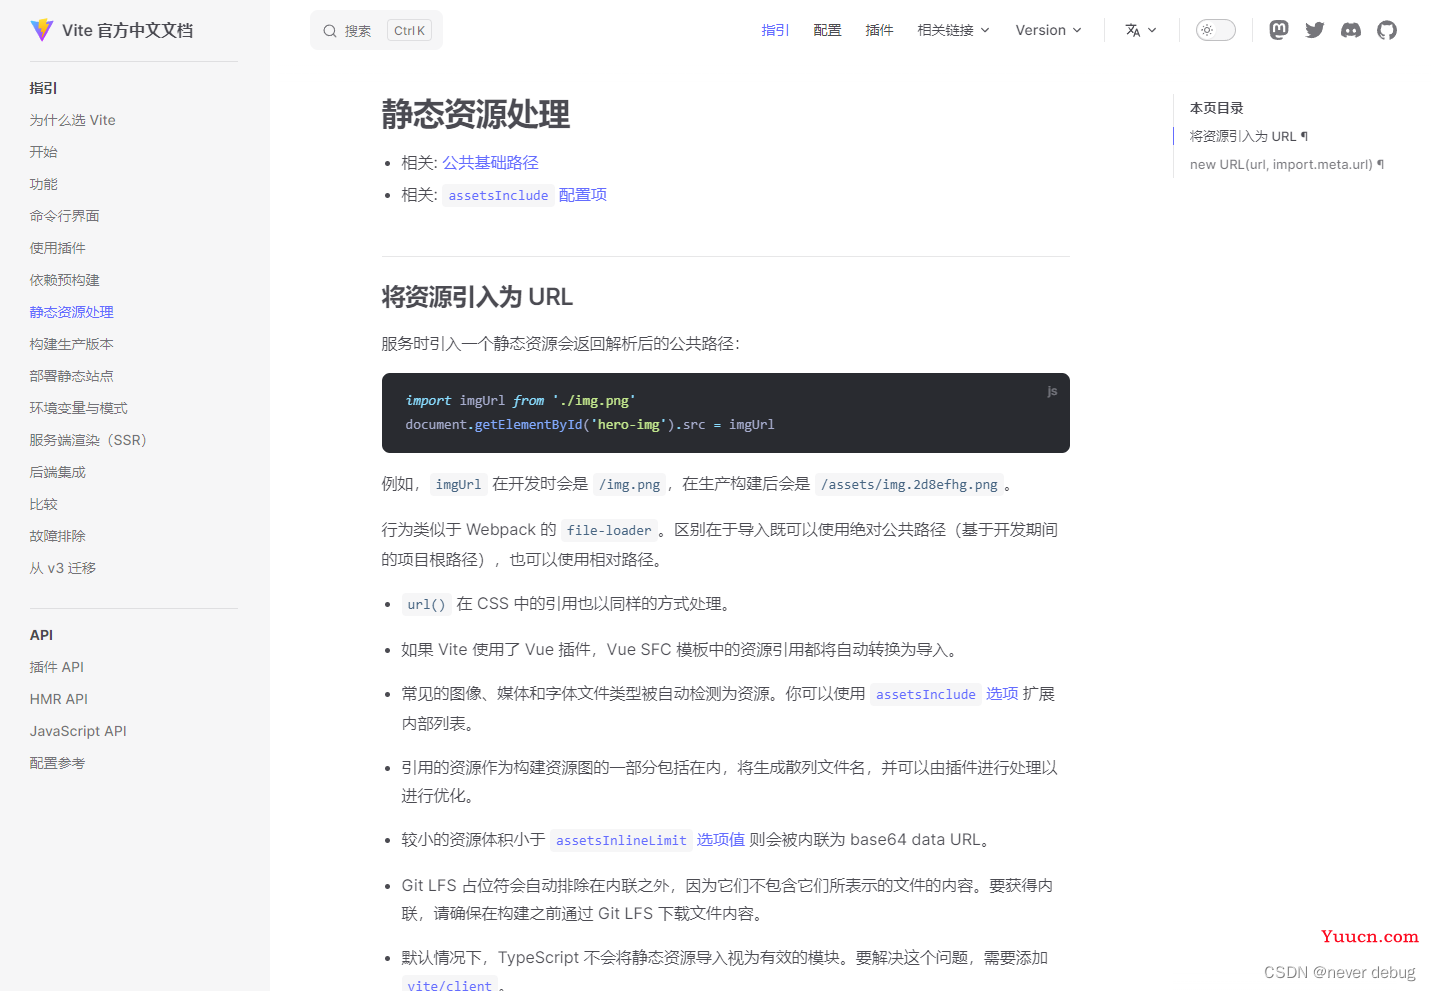1431x991 pixels.
Task: Select the 插件 nav item
Action: pos(879,30)
